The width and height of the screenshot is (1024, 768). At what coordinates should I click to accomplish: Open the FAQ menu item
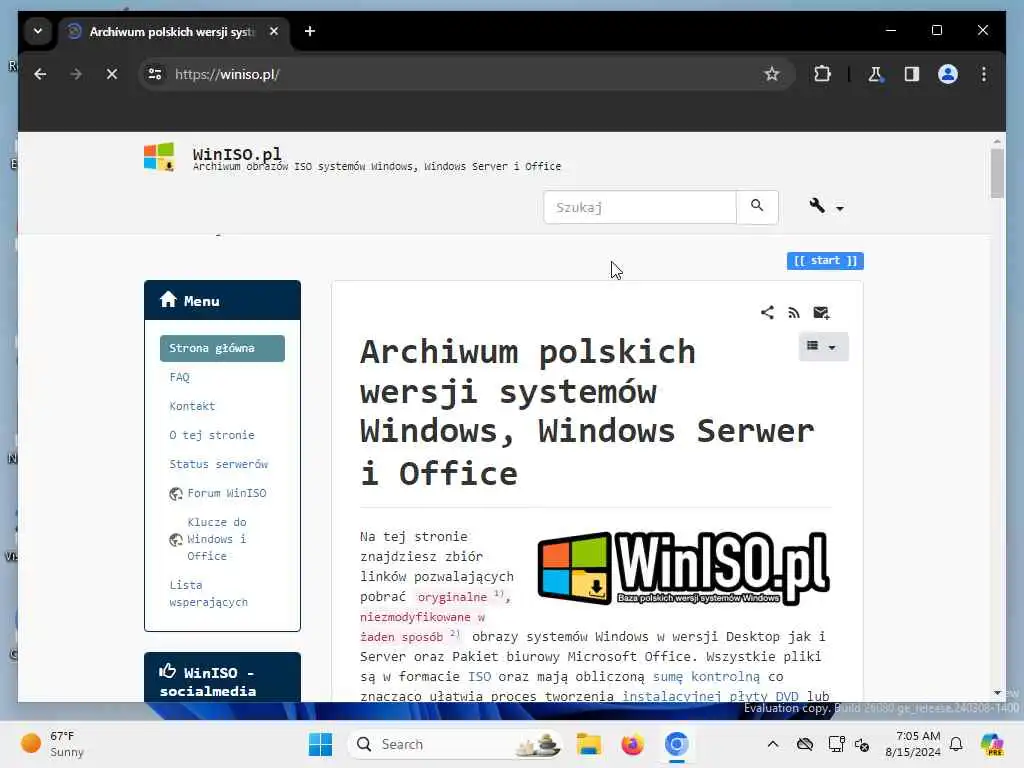click(180, 377)
